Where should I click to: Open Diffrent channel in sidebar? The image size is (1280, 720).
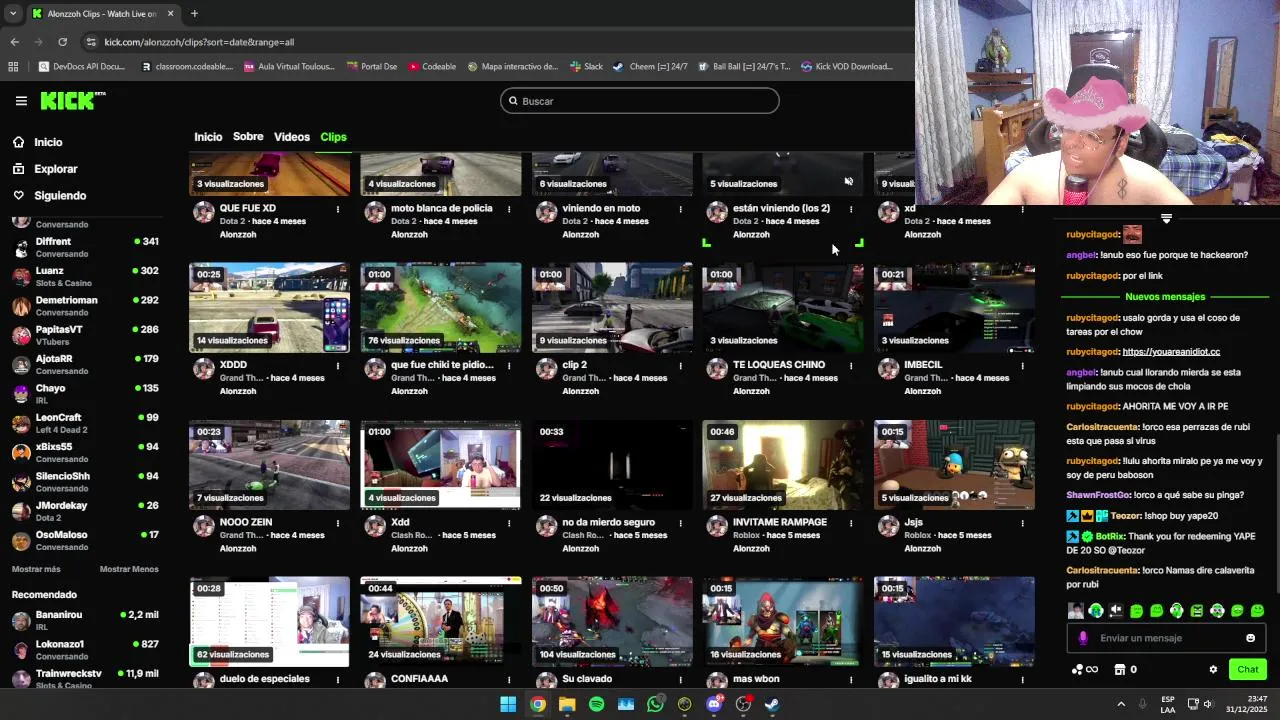[86, 246]
